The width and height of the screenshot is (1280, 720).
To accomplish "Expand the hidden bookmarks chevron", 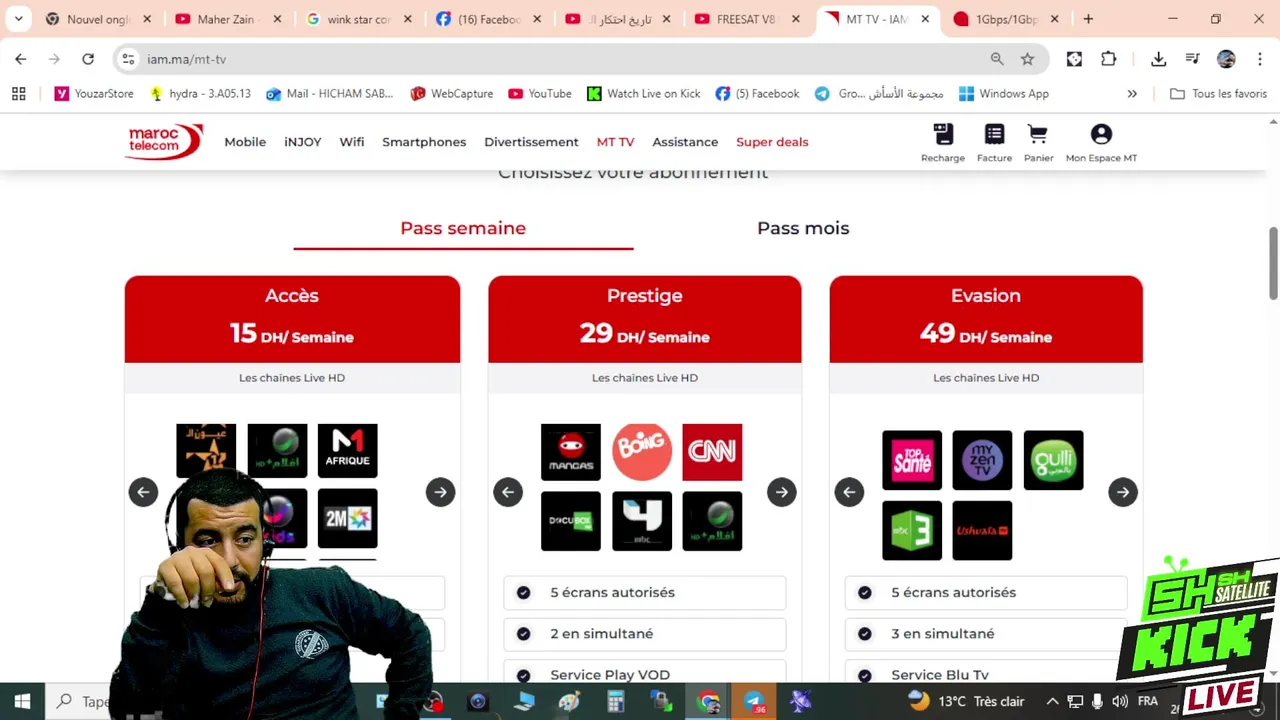I will pos(1132,94).
